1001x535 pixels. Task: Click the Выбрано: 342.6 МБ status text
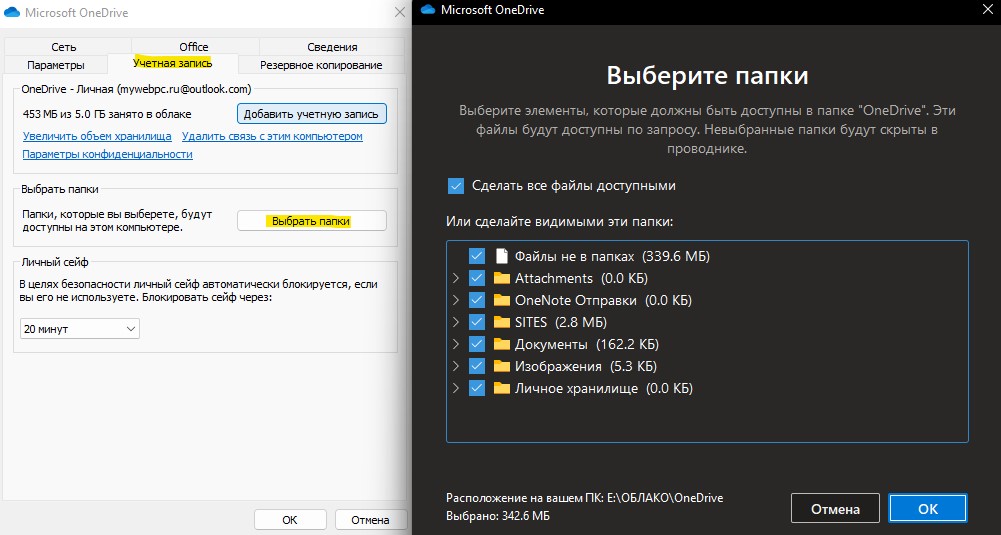498,516
